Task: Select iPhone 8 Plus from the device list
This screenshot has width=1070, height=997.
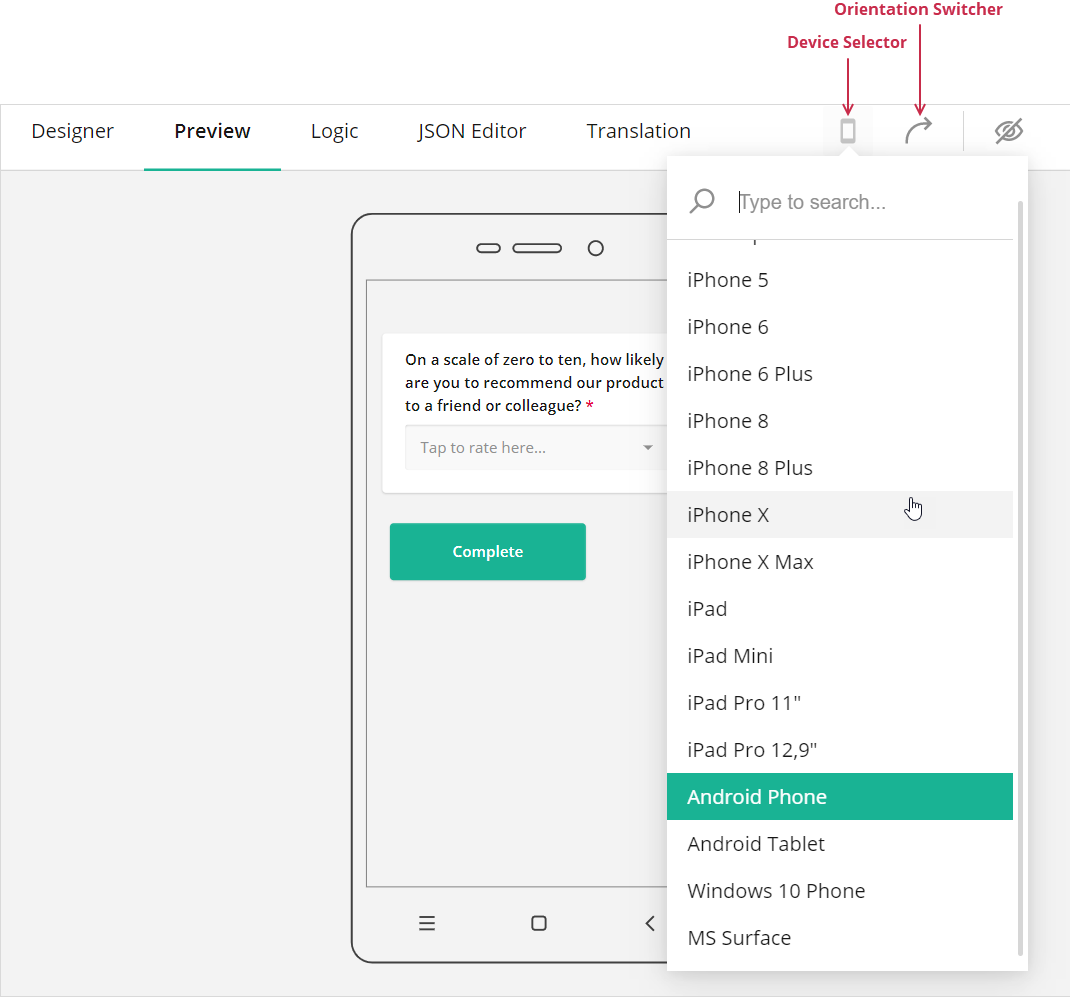Action: coord(750,467)
